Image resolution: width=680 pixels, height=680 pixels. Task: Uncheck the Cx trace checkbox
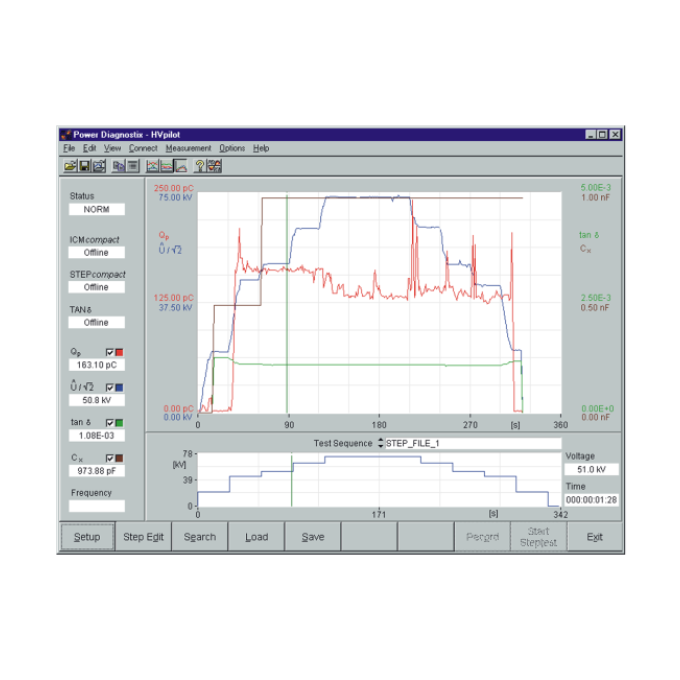tap(109, 458)
